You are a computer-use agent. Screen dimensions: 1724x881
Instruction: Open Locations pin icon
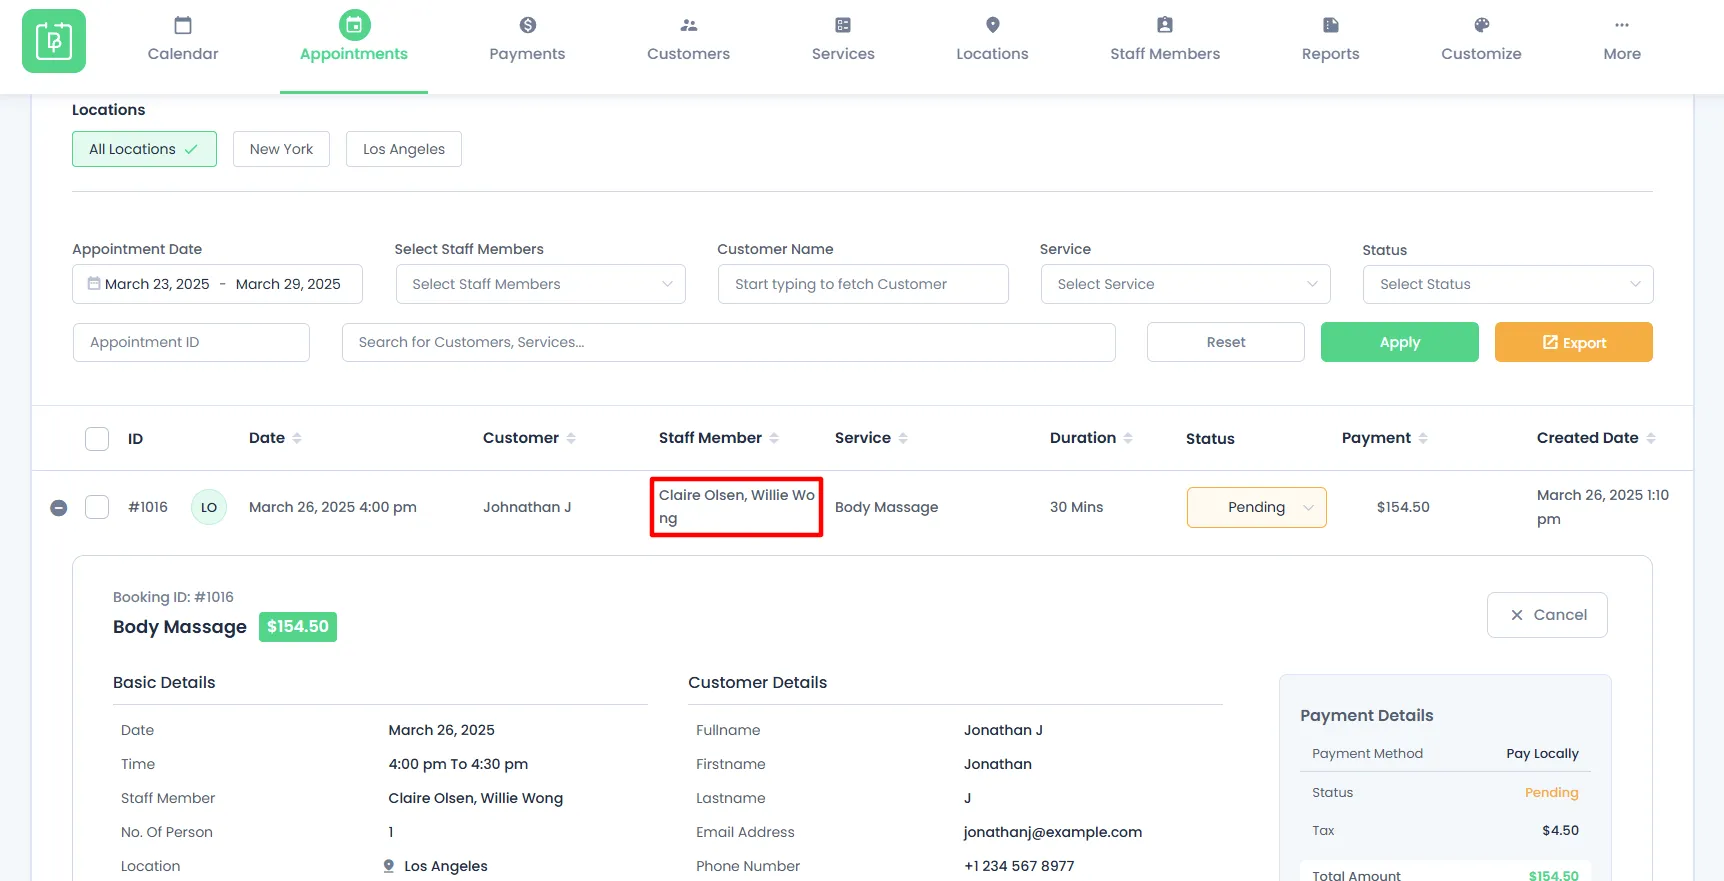992,25
